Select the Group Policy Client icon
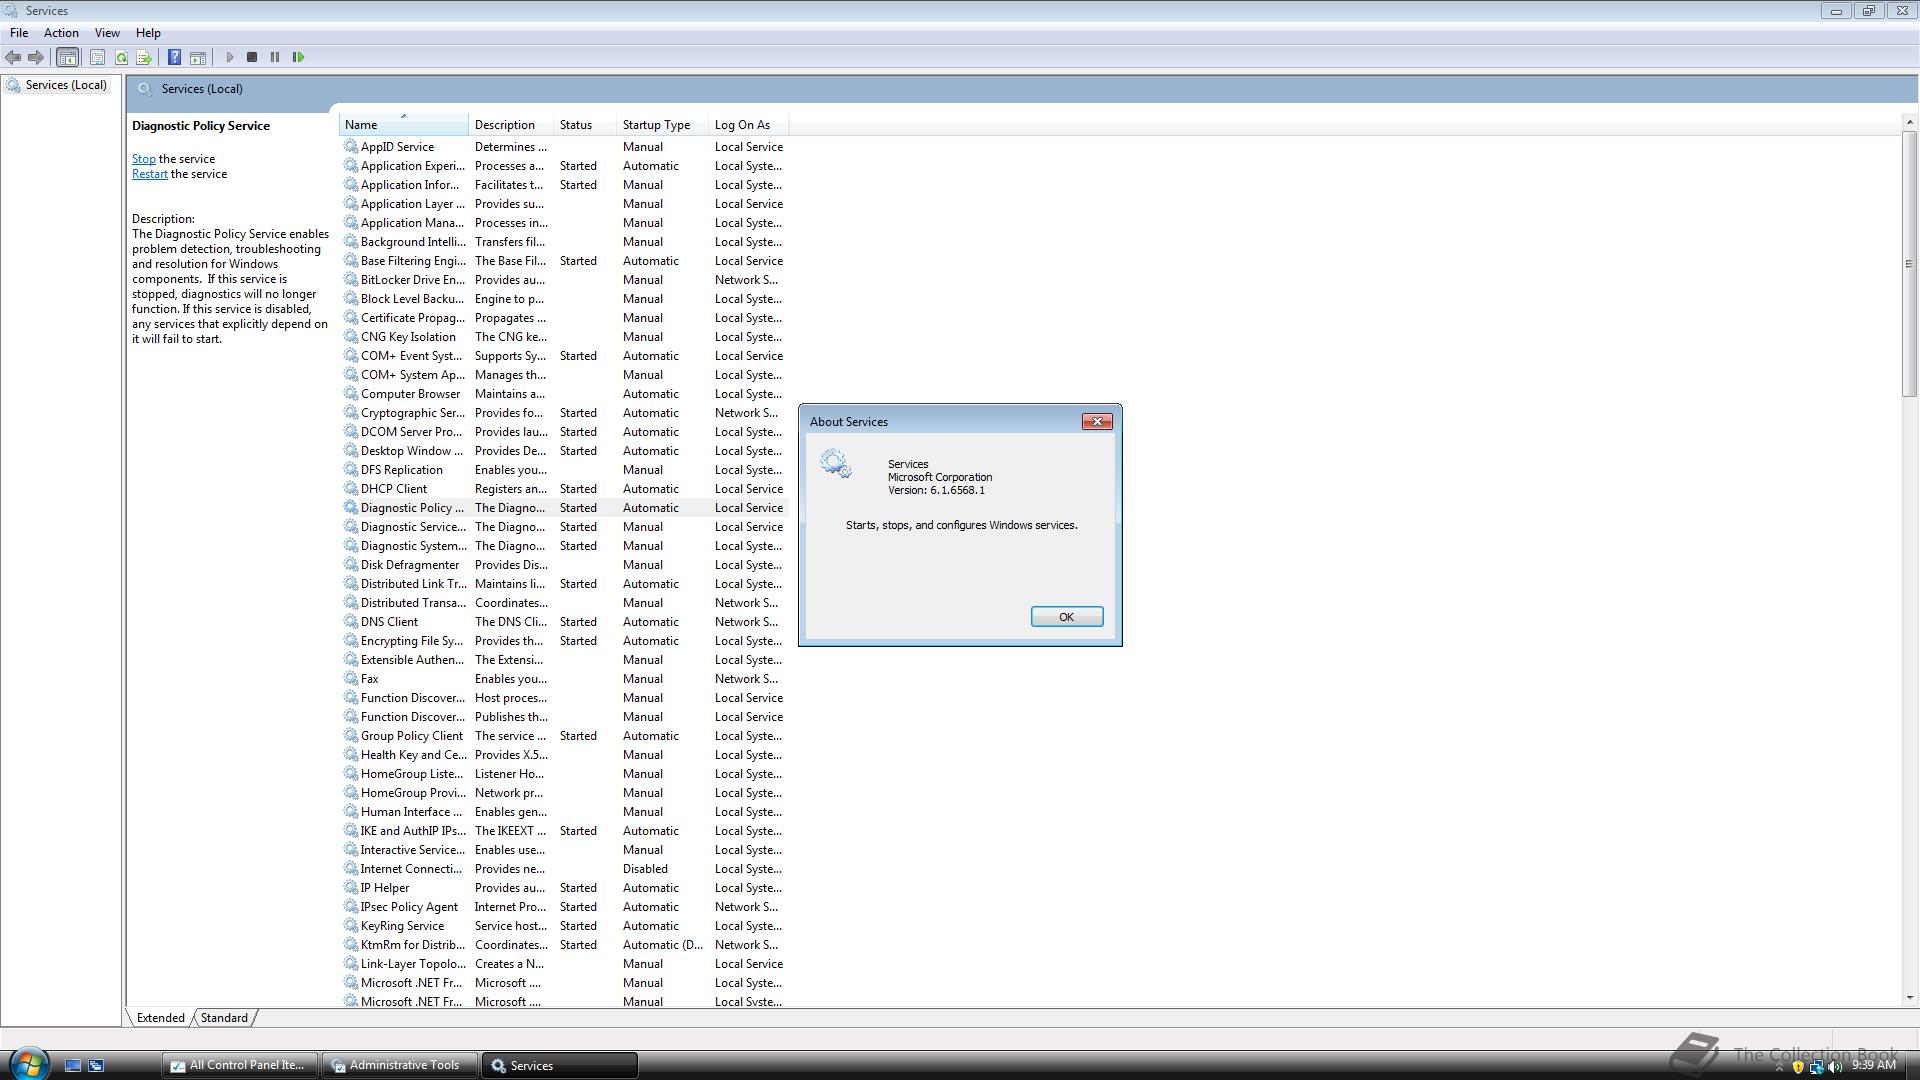Viewport: 1920px width, 1080px height. [x=351, y=736]
